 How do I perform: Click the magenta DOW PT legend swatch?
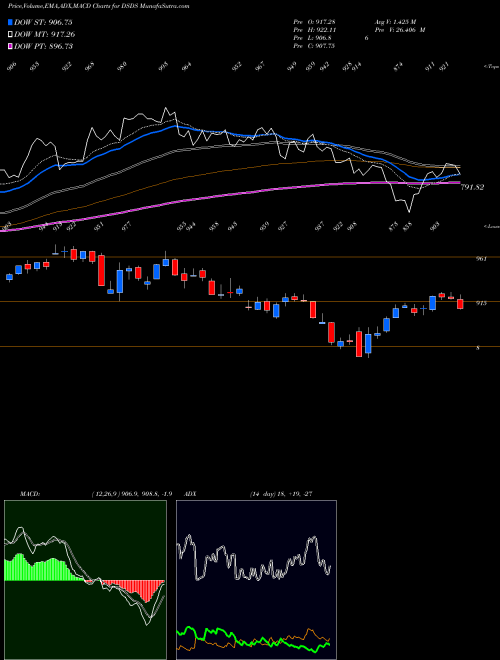tap(10, 46)
